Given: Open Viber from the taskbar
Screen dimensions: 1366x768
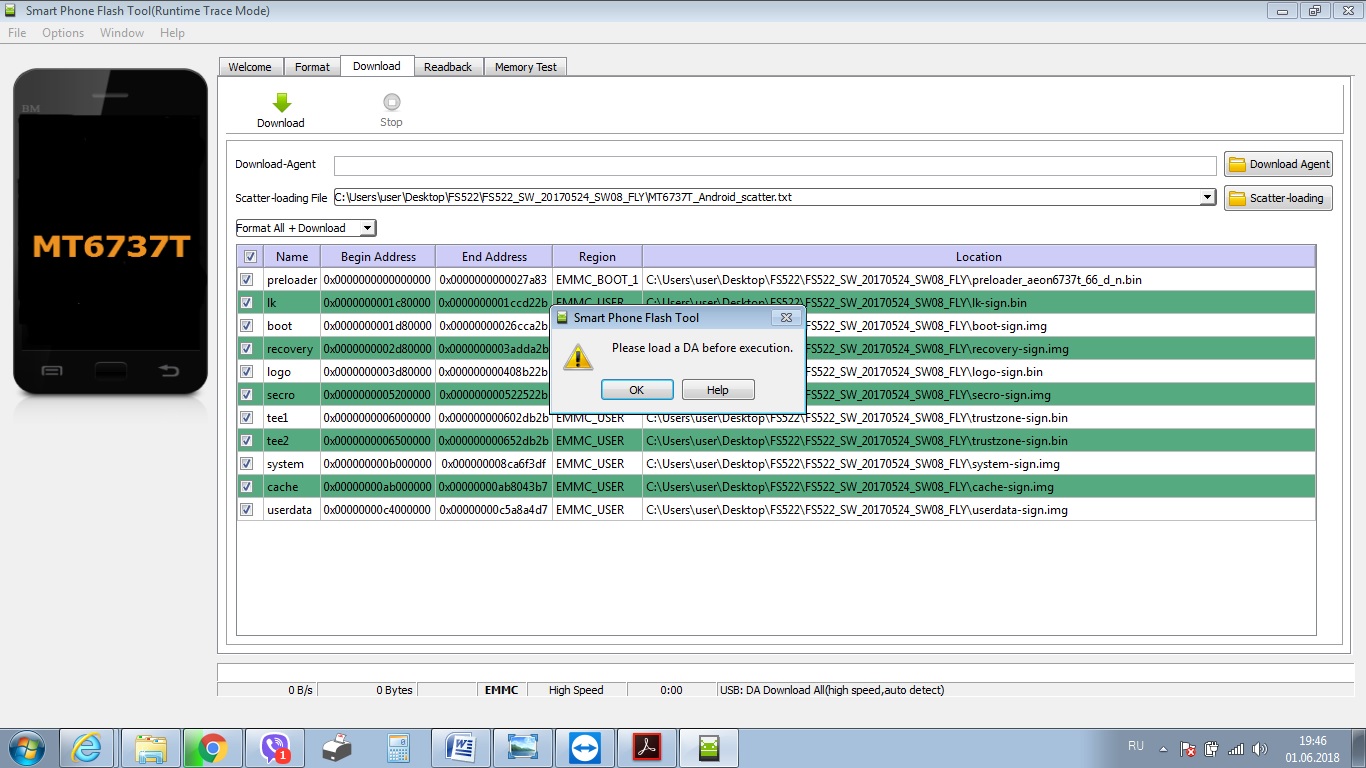Looking at the screenshot, I should pyautogui.click(x=274, y=747).
